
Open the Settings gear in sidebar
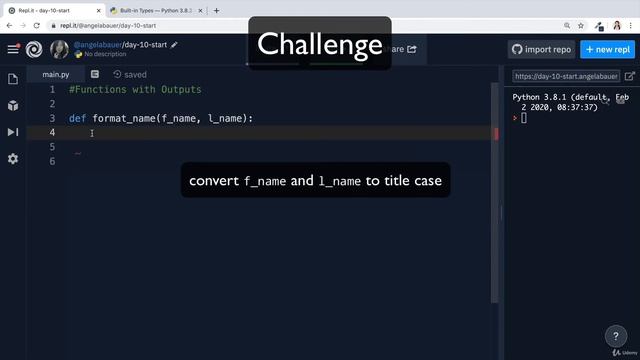coord(13,159)
